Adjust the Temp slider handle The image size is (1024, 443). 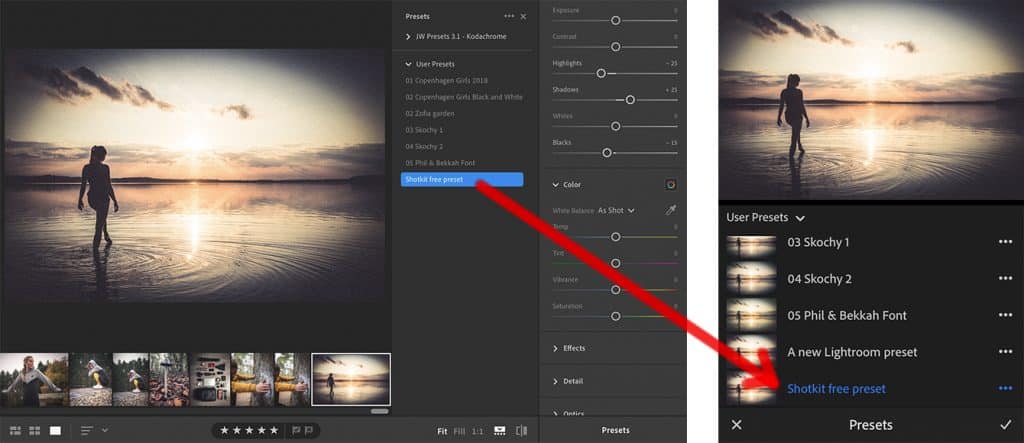615,237
